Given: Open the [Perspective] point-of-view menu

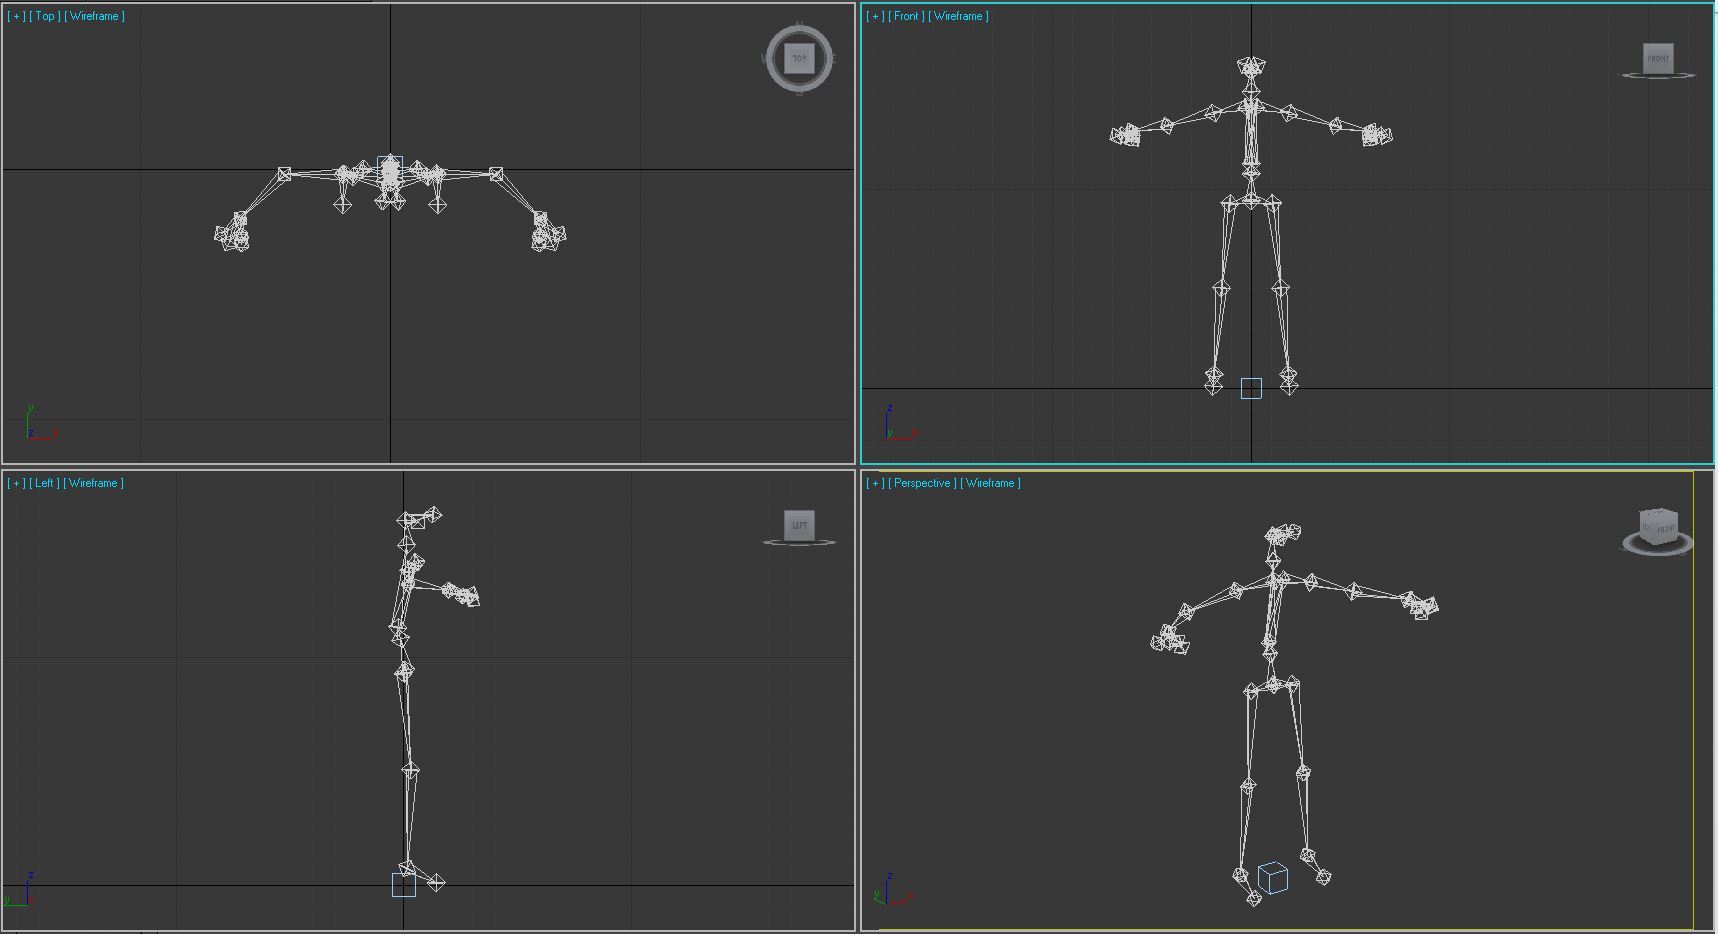Looking at the screenshot, I should (x=923, y=483).
